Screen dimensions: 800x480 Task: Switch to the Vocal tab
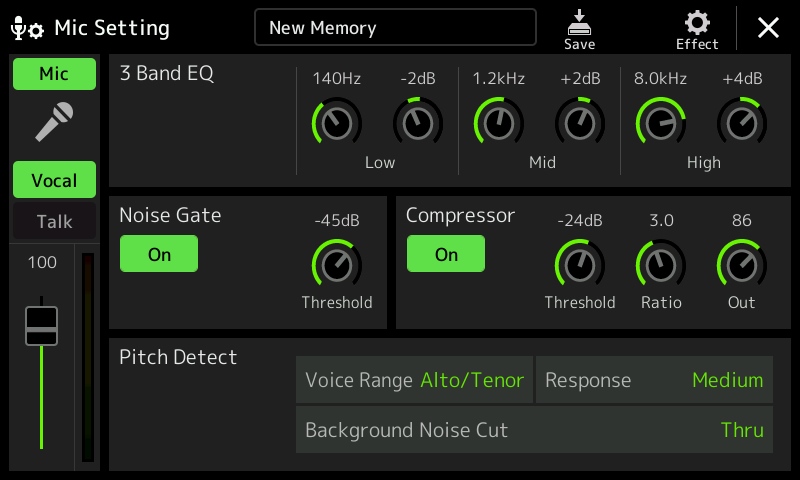(54, 180)
